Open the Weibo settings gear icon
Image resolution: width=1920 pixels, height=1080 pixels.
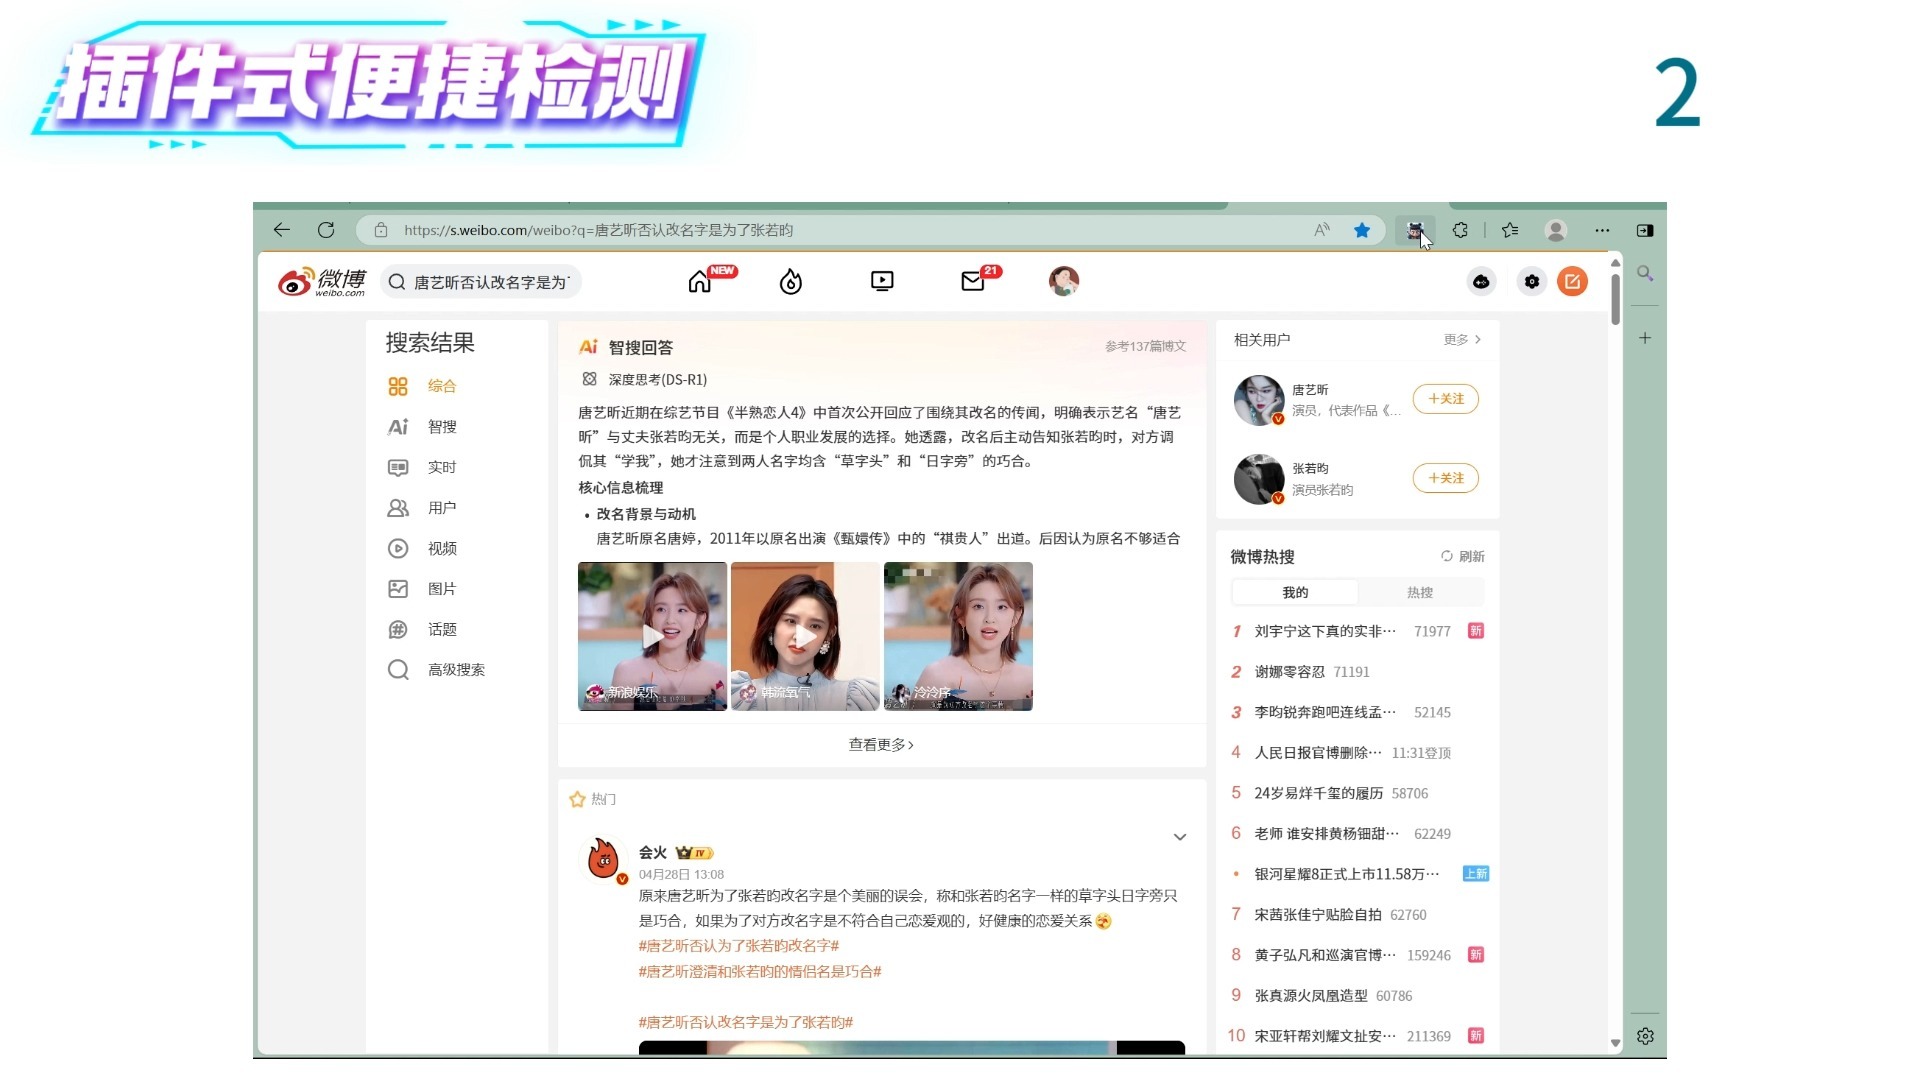[x=1532, y=282]
